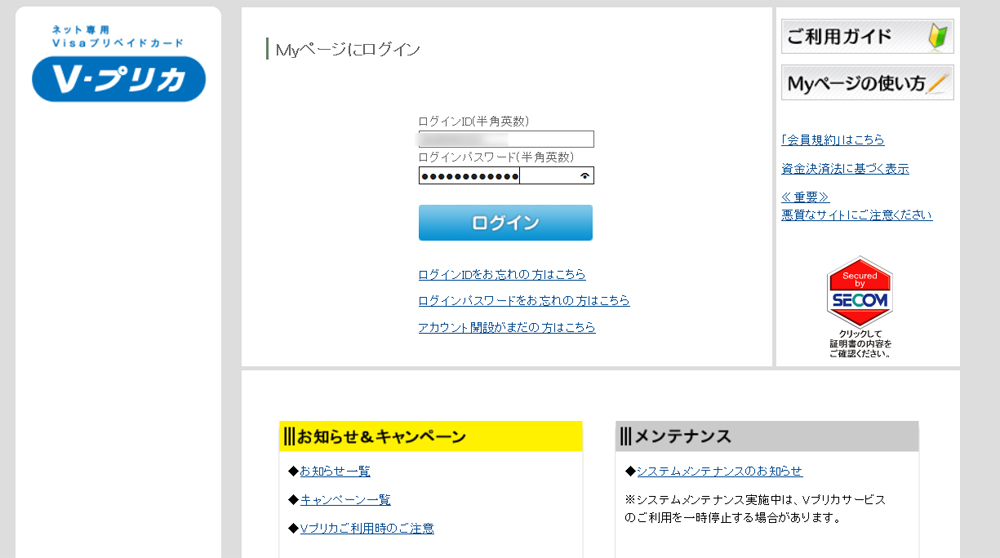Image resolution: width=1000 pixels, height=558 pixels.
Task: Open the Myページの使い方 banner
Action: tap(867, 84)
